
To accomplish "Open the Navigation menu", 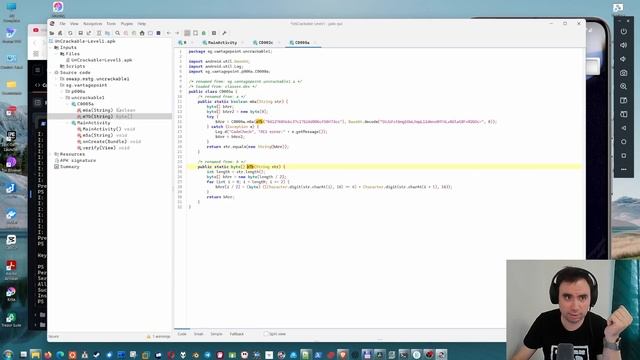I will tap(93, 24).
